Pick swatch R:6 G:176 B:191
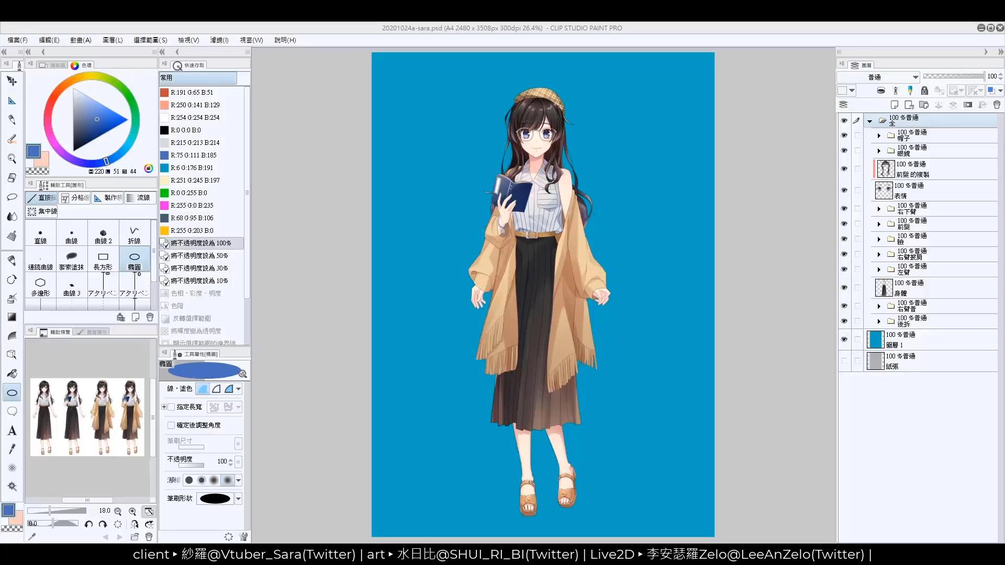 coord(201,168)
